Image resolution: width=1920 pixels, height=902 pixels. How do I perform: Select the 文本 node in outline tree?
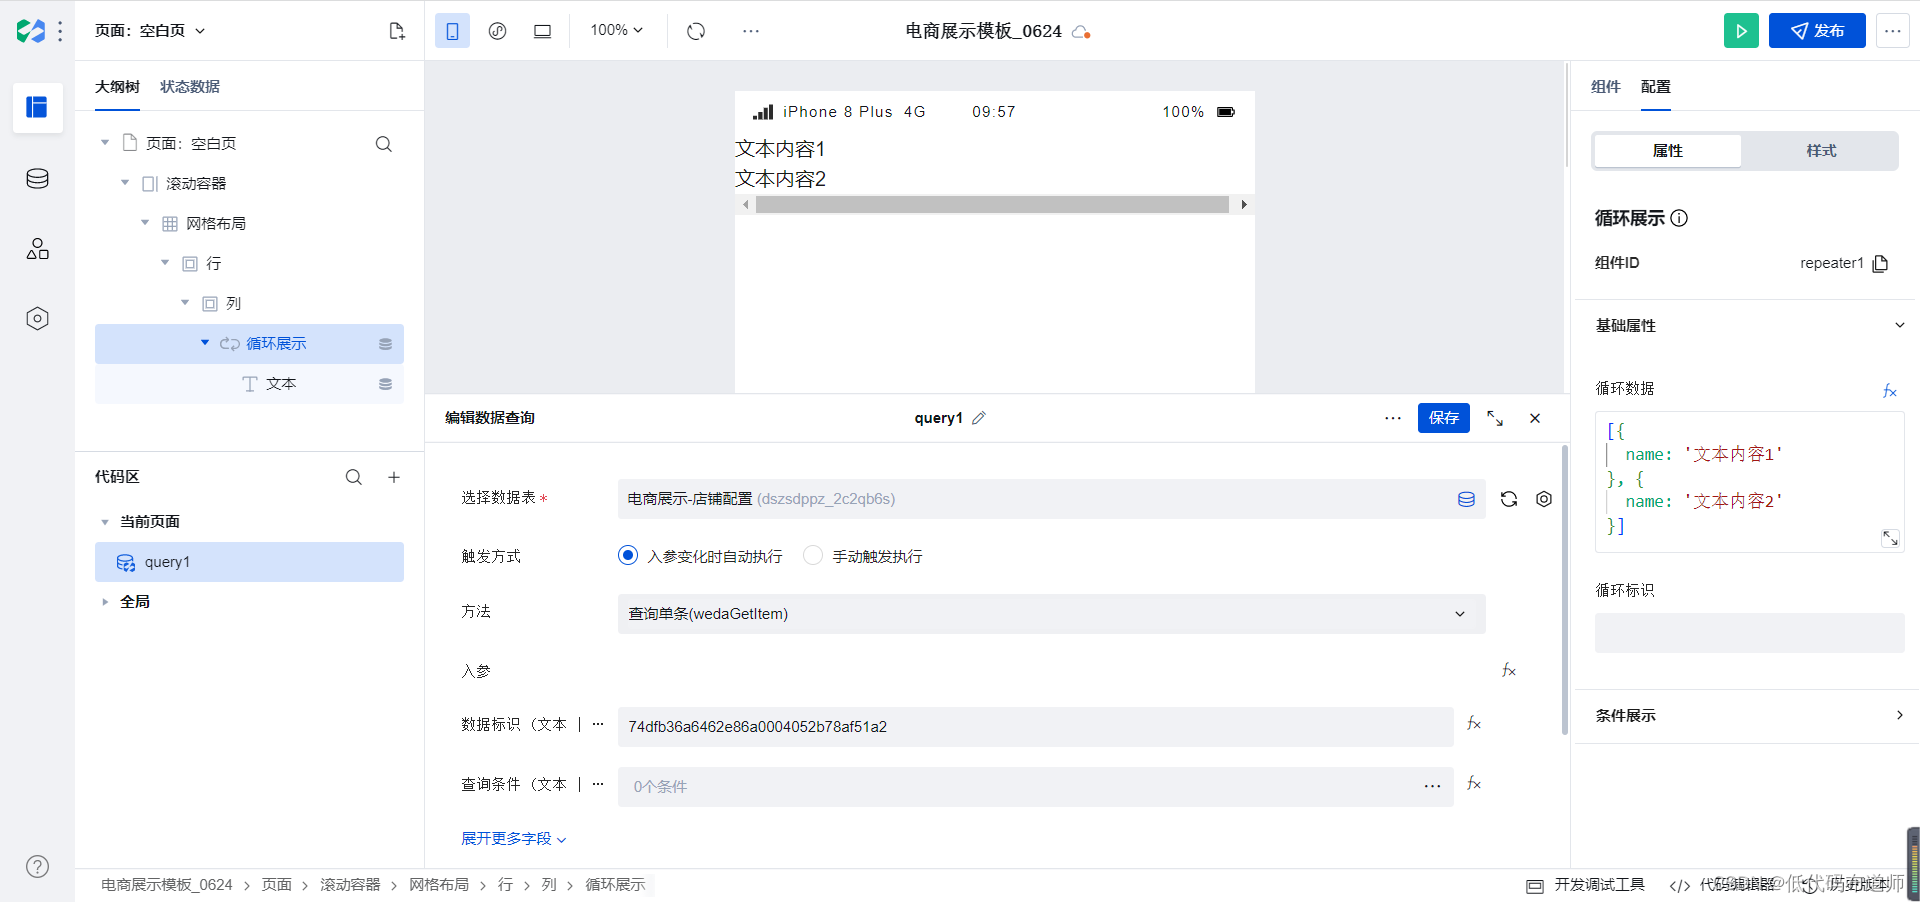tap(249, 384)
